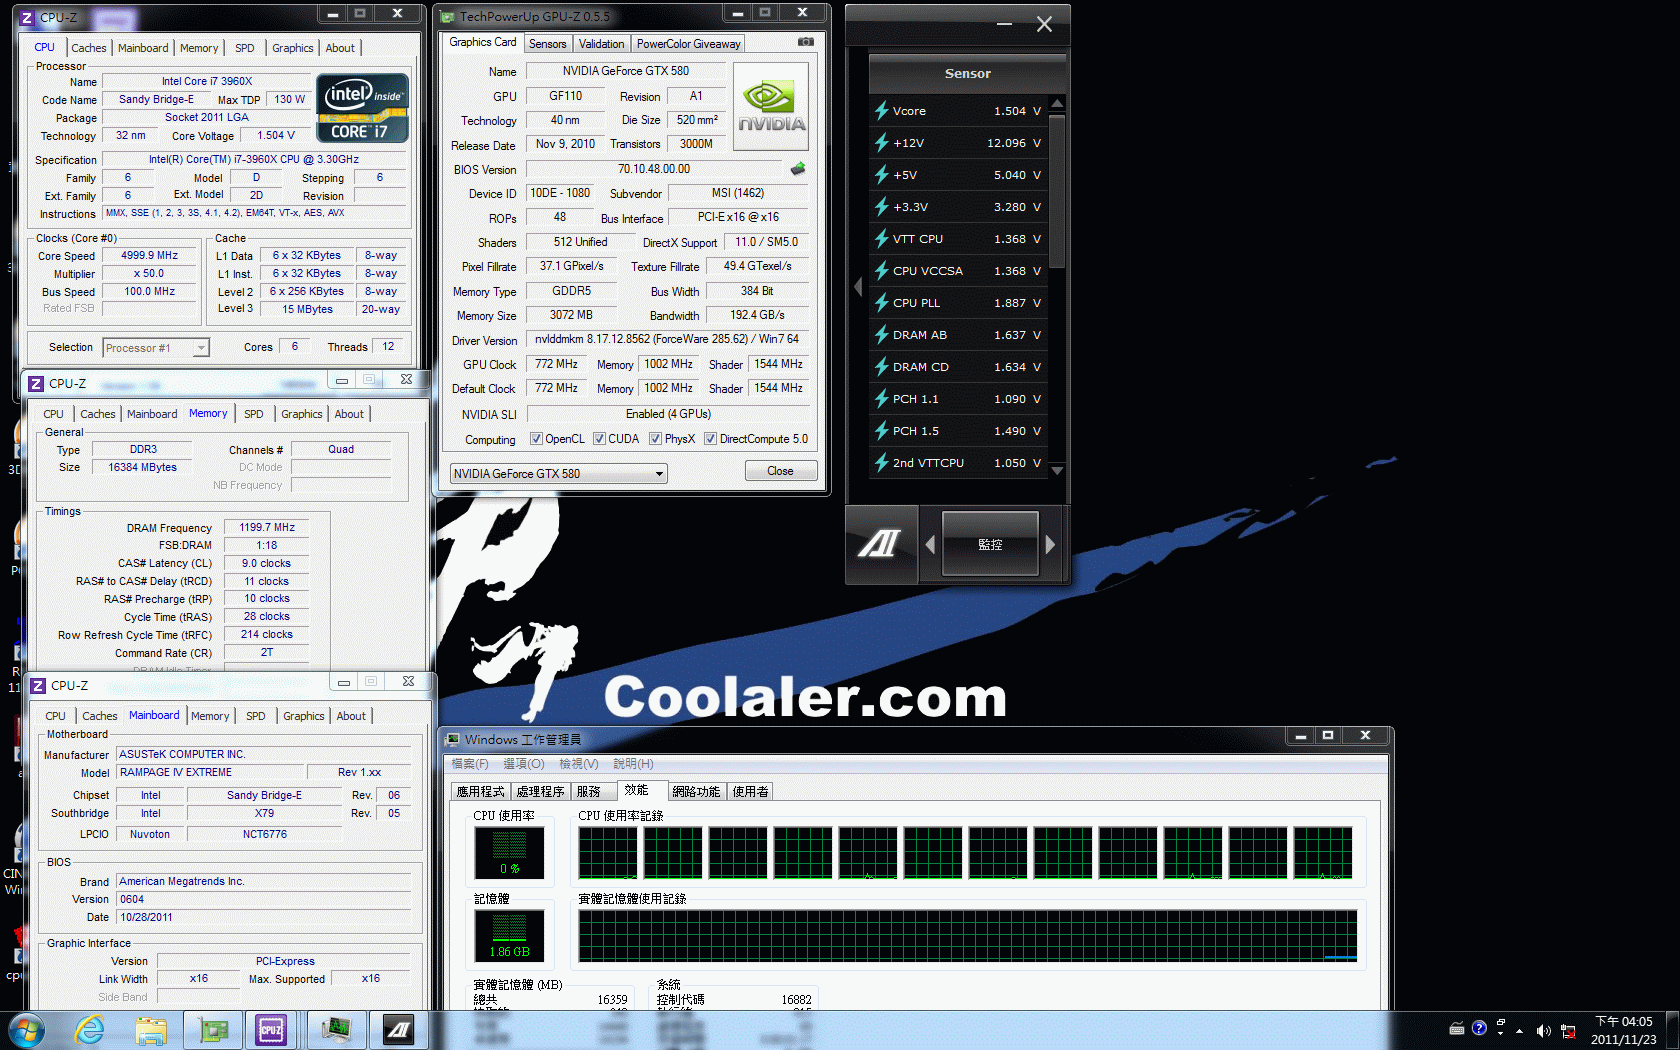1680x1050 pixels.
Task: Switch to Sensors tab in GPU-Z
Action: tap(547, 44)
